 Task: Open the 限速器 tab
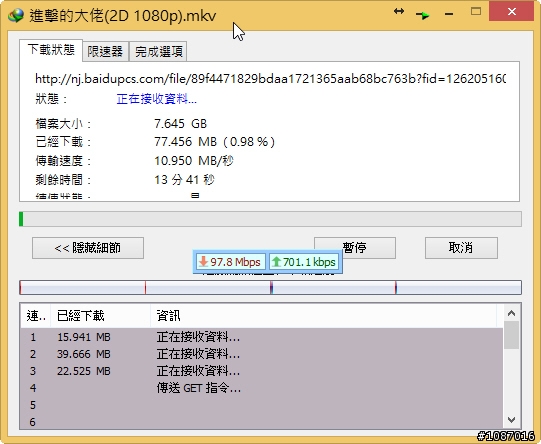(x=105, y=51)
